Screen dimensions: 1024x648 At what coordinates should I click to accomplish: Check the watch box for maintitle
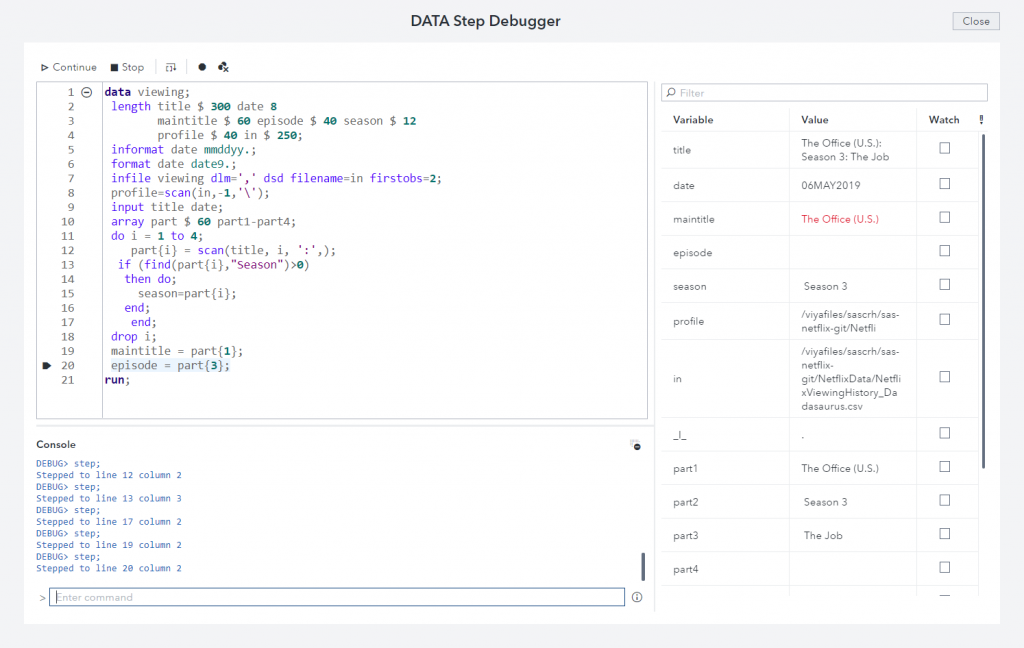coord(944,217)
